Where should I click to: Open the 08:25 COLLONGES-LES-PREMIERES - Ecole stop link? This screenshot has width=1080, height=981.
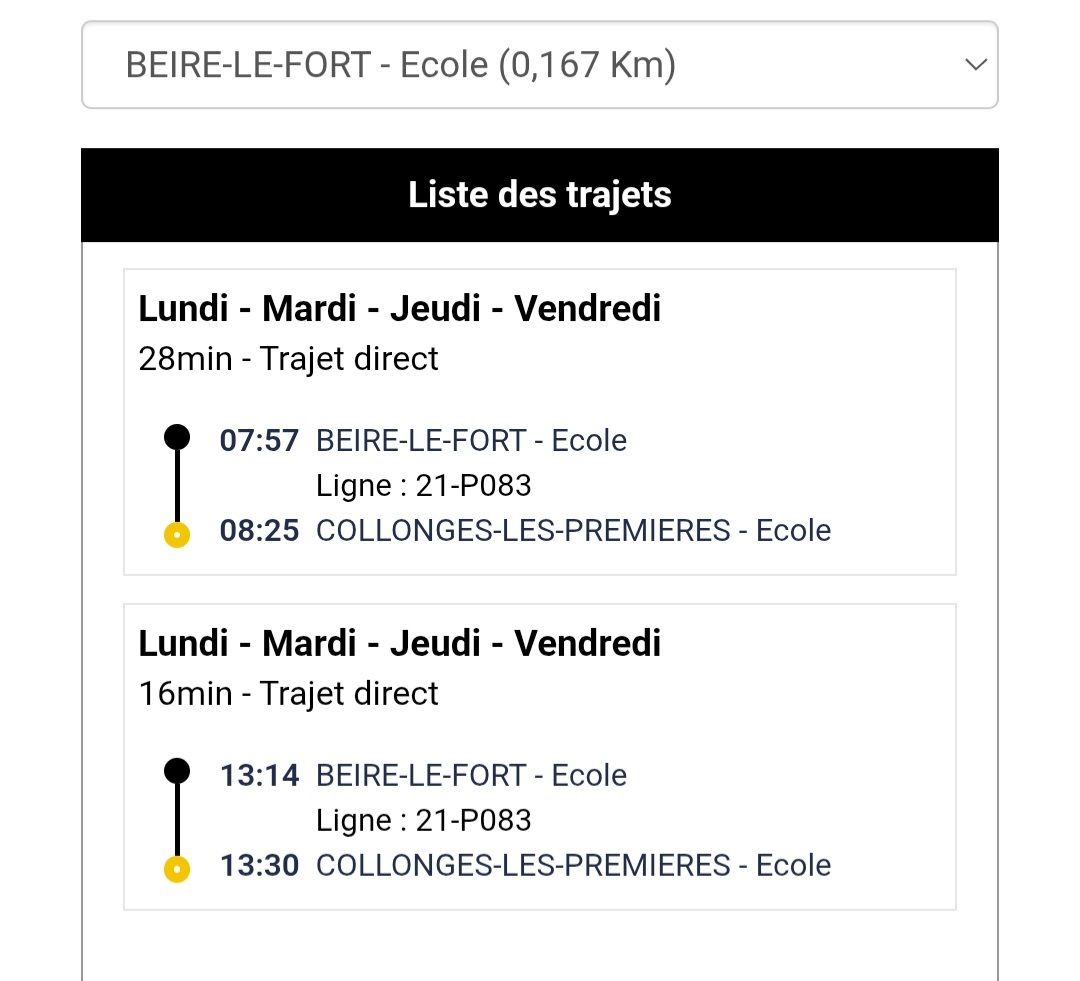pos(573,530)
